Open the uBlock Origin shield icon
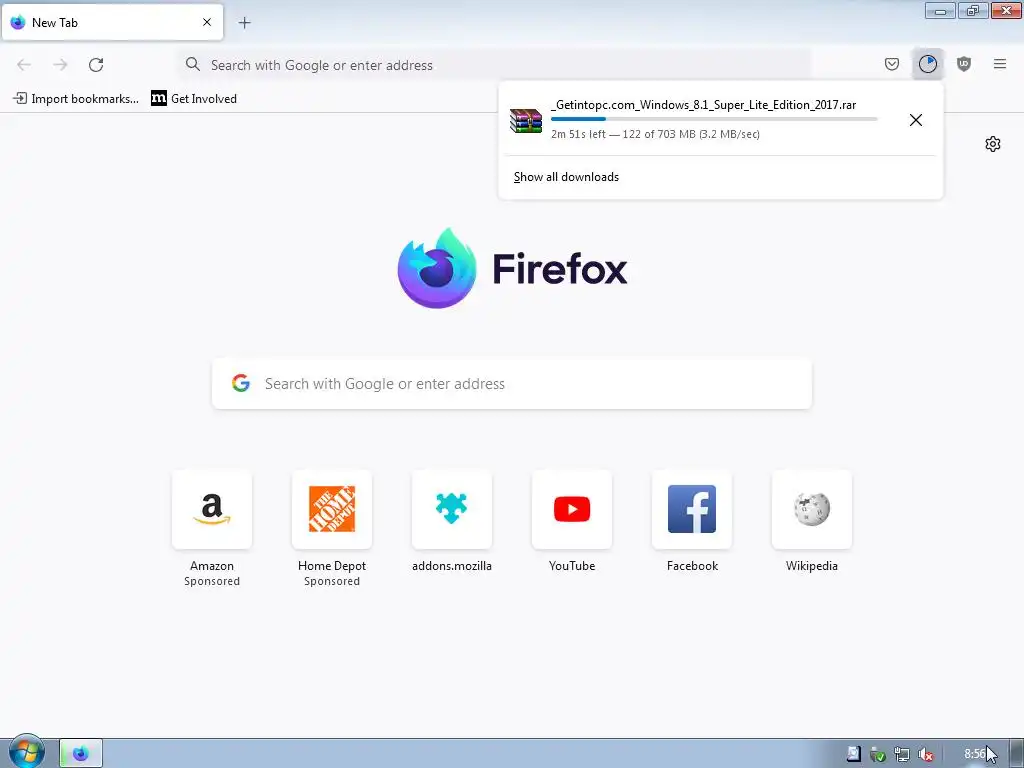The width and height of the screenshot is (1024, 768). [x=964, y=64]
